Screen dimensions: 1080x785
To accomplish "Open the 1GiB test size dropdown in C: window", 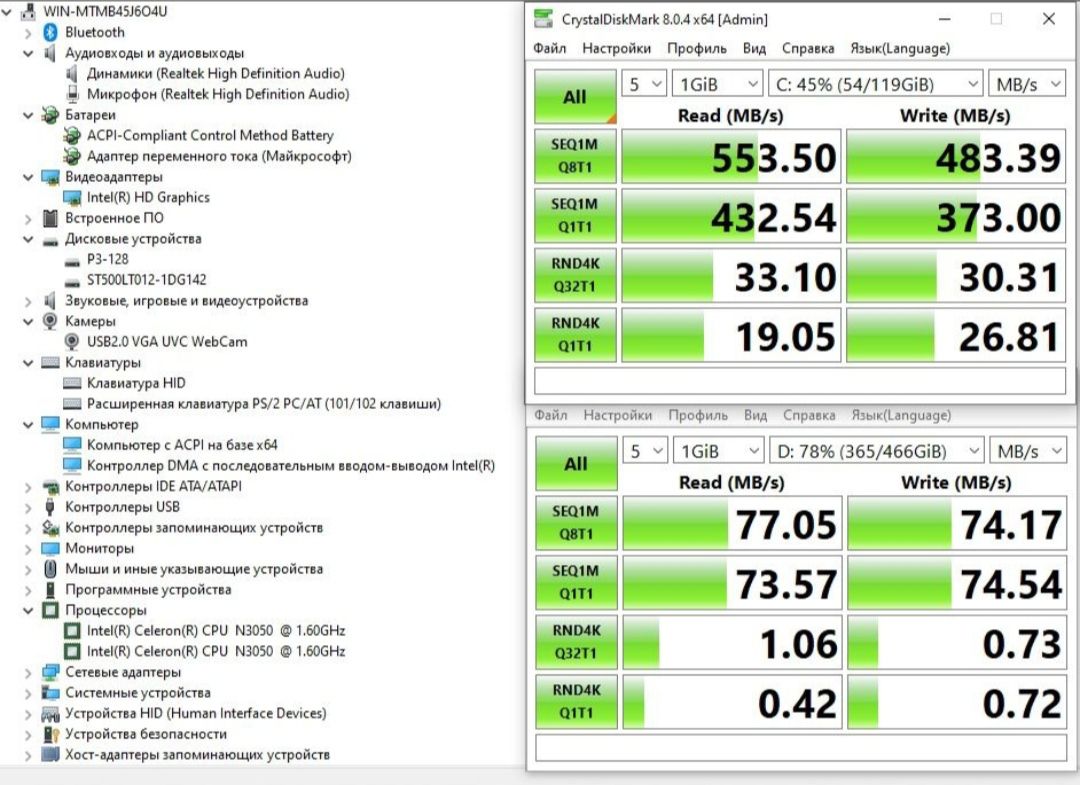I will point(718,84).
